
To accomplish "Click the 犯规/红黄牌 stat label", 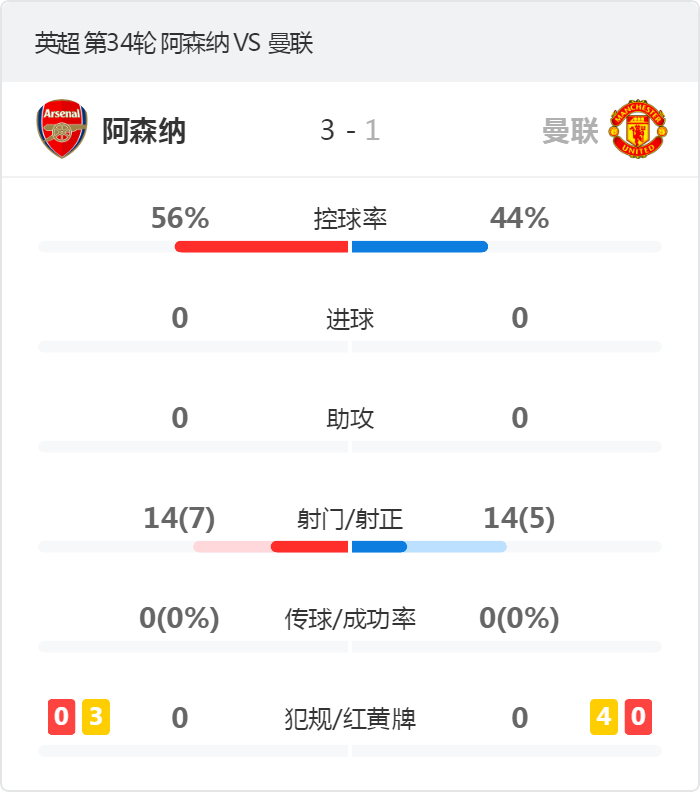I will click(x=350, y=719).
